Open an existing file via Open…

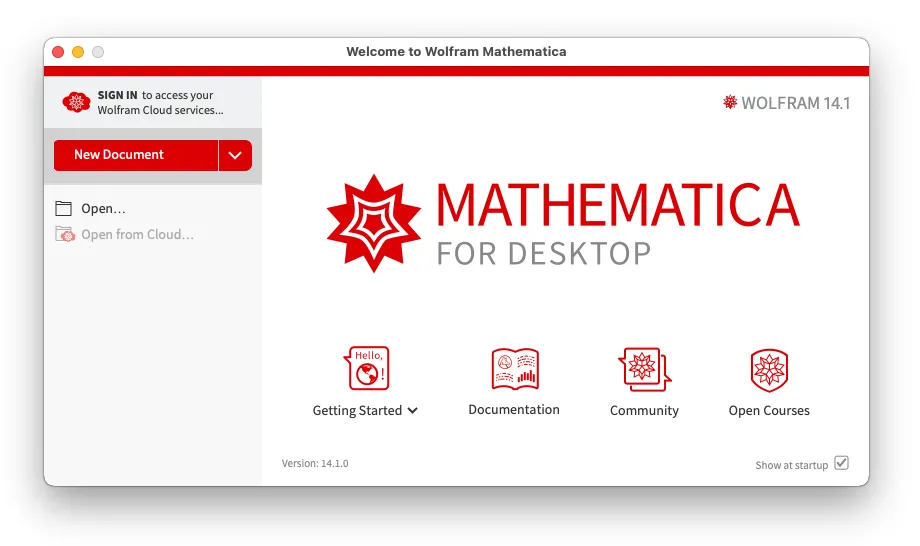(x=103, y=209)
